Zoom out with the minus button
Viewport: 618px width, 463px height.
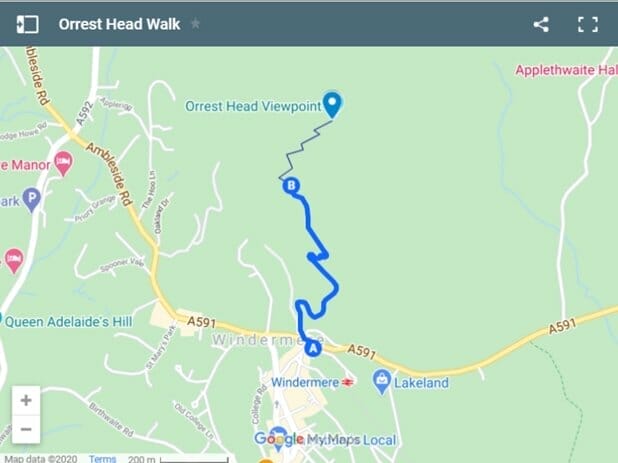26,429
